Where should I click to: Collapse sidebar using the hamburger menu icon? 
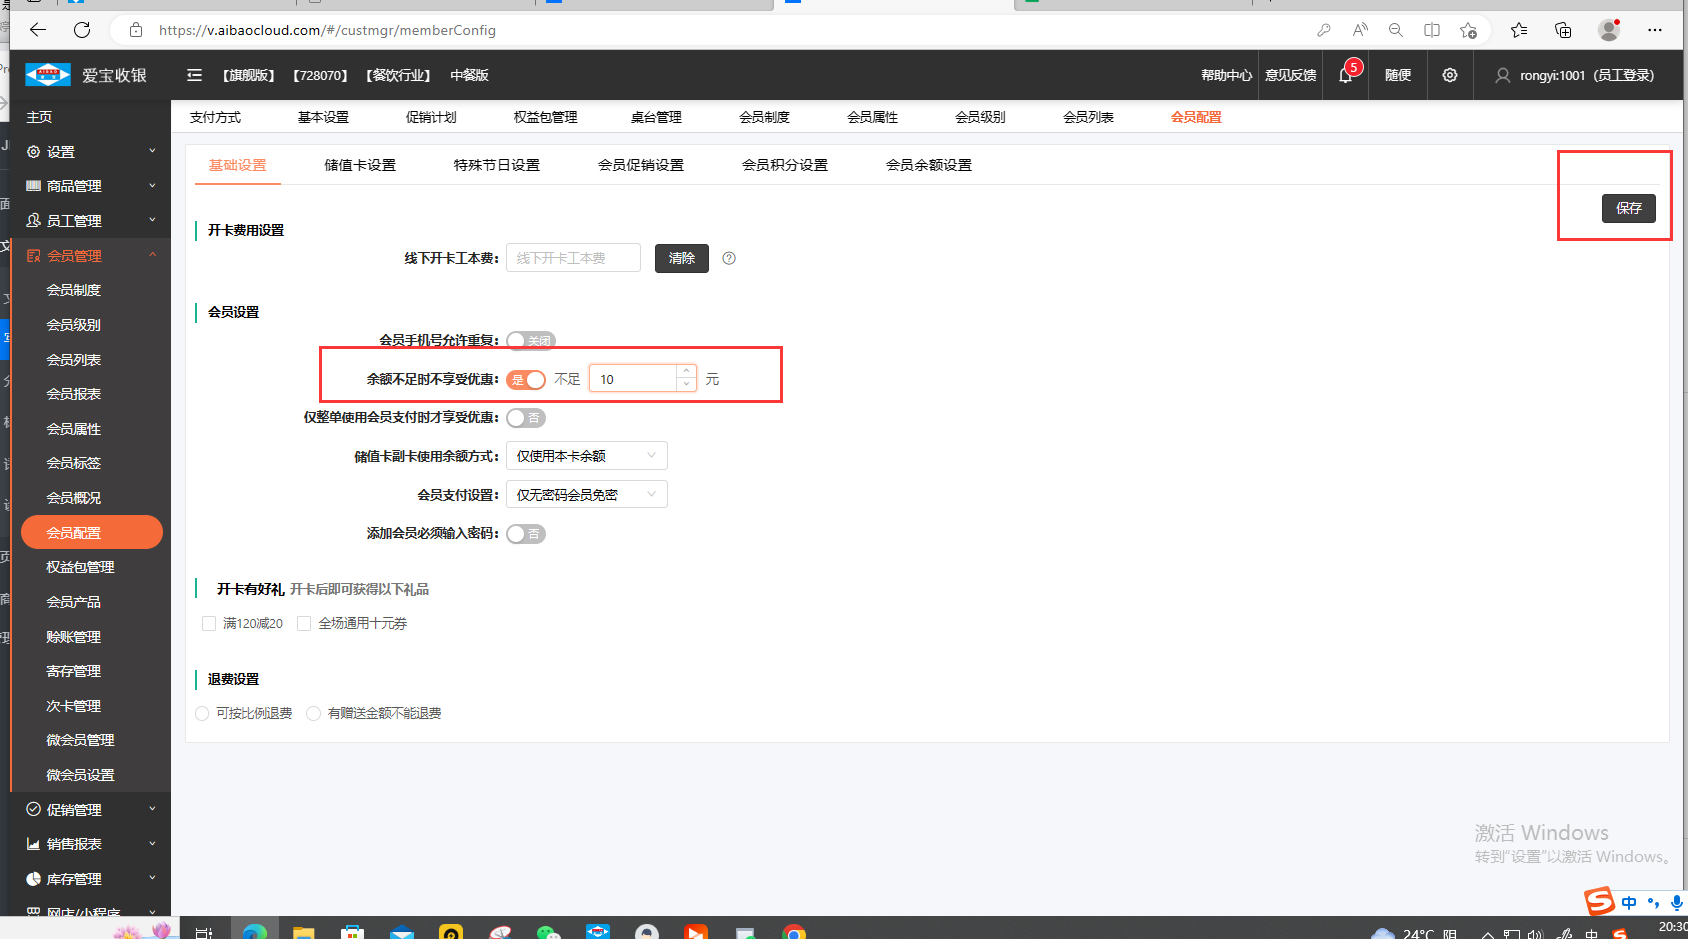(x=195, y=75)
